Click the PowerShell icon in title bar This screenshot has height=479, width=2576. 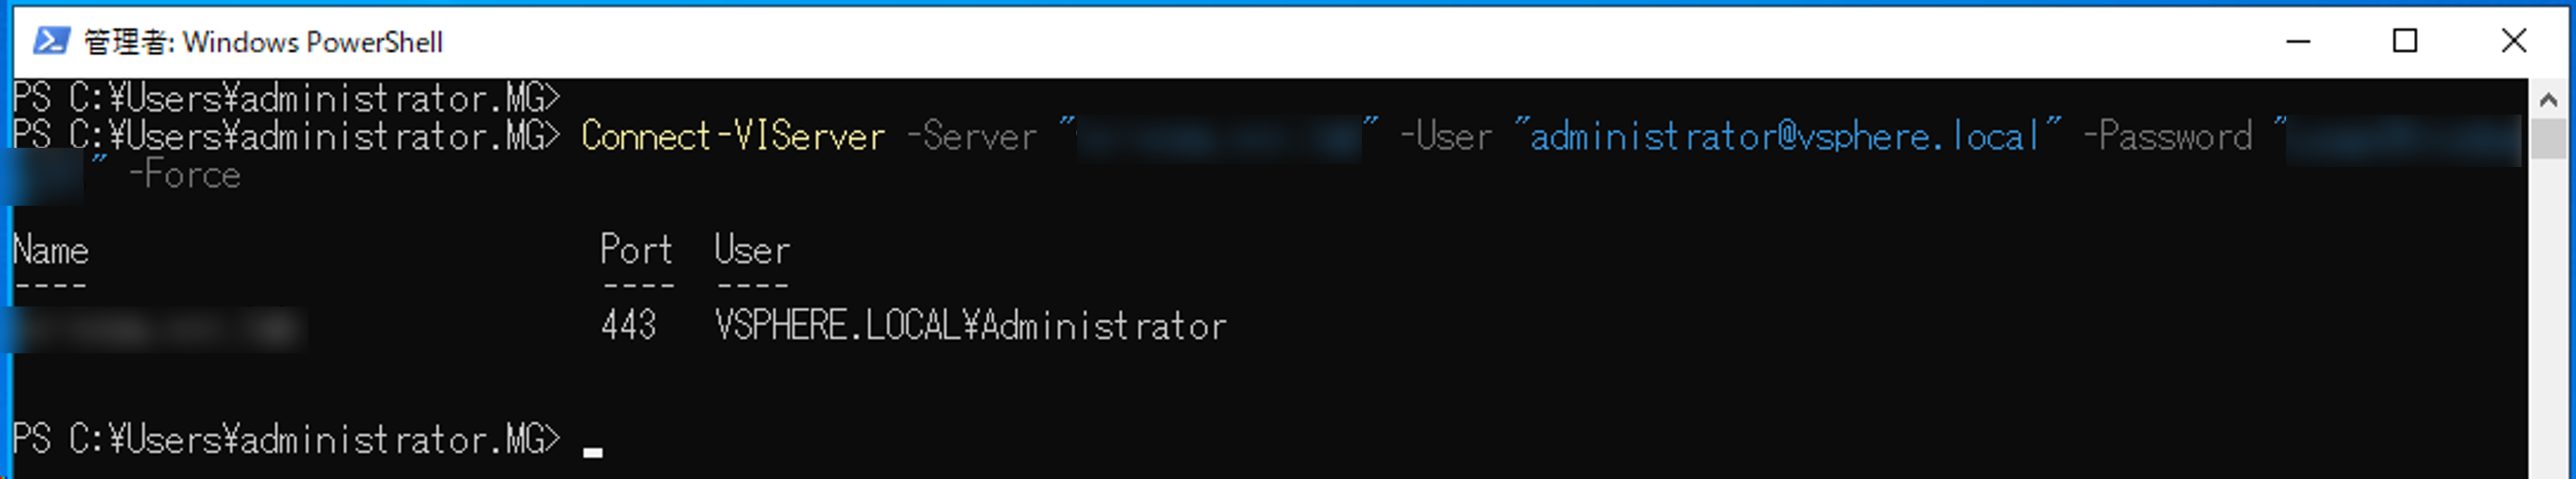(50, 41)
